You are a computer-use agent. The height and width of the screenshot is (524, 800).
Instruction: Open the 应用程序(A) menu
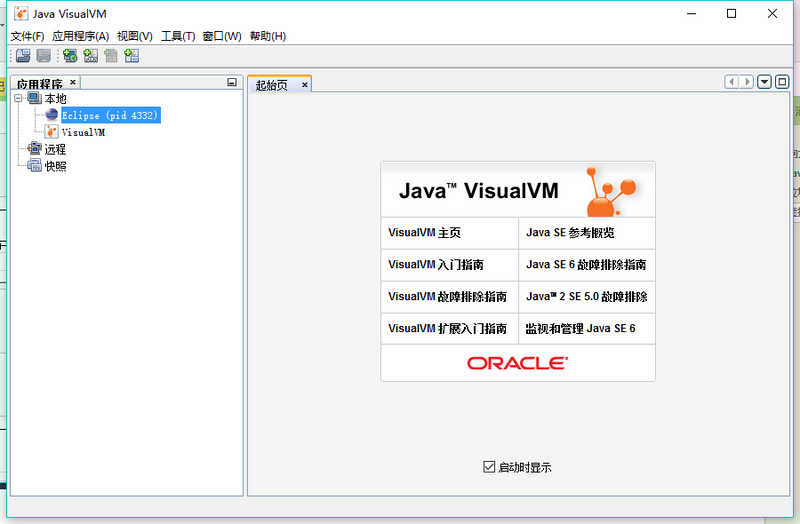point(81,36)
